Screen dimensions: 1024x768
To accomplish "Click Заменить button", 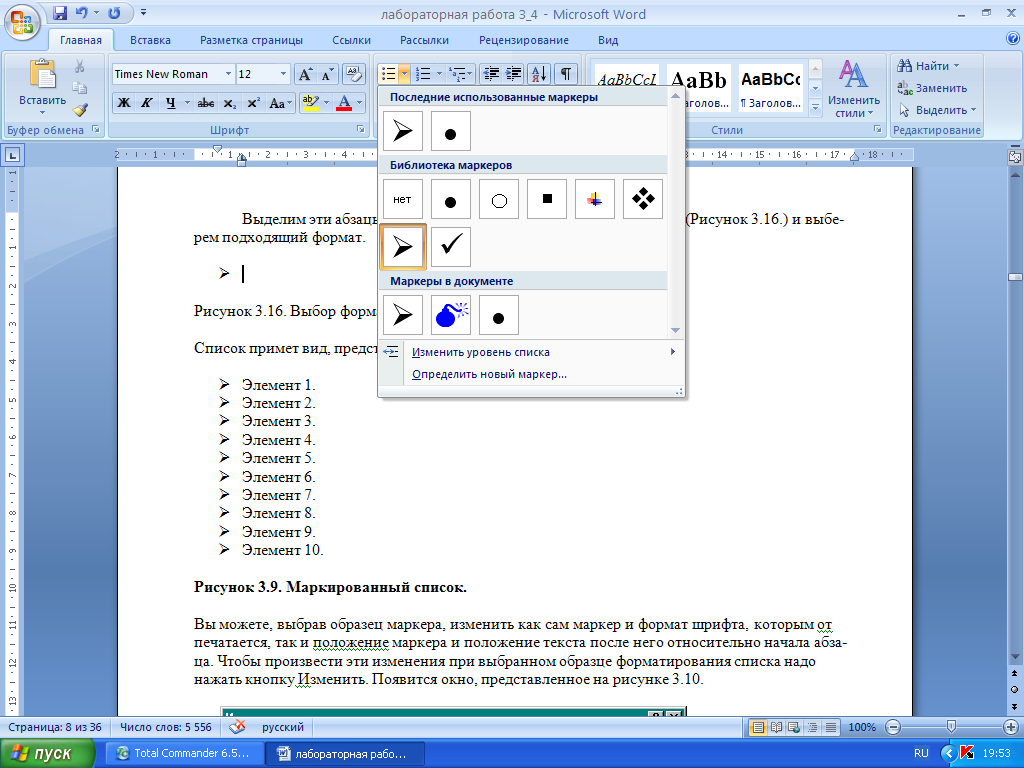I will [x=932, y=88].
